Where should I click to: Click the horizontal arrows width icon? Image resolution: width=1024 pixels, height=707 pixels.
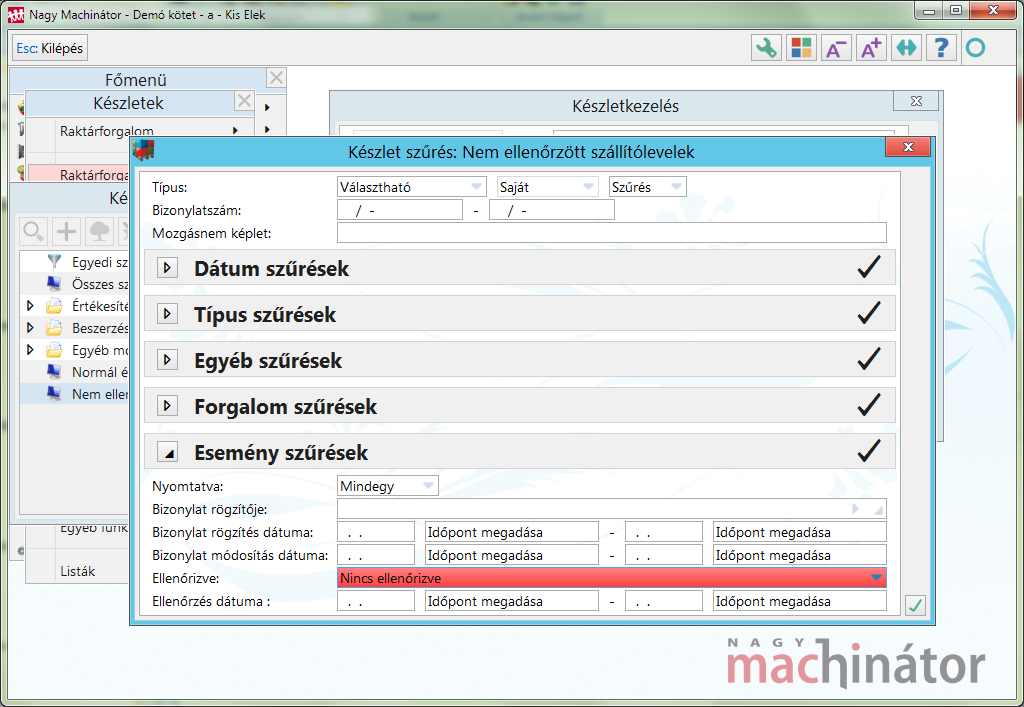click(x=906, y=48)
